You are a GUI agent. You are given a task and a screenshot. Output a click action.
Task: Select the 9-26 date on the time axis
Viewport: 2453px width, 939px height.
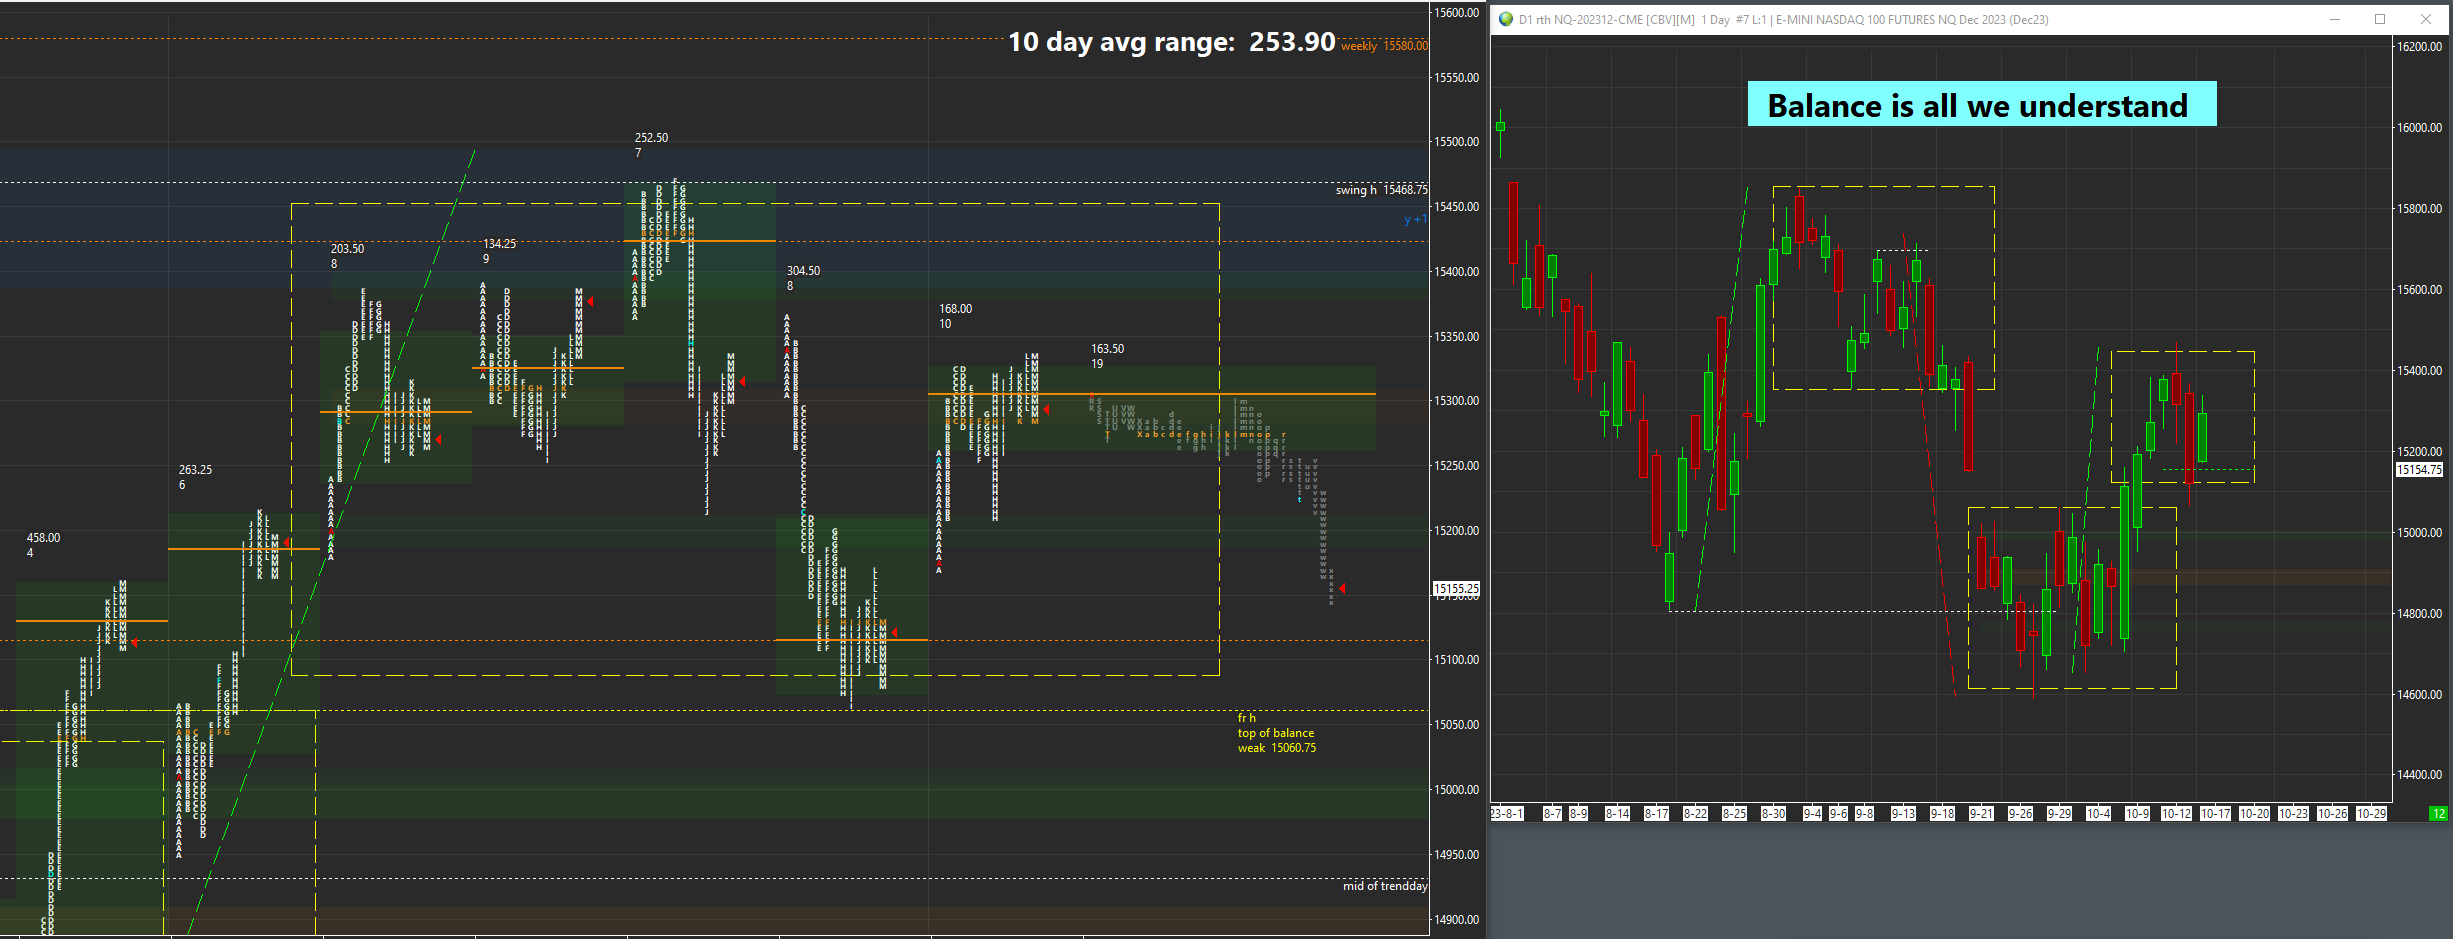[2021, 814]
